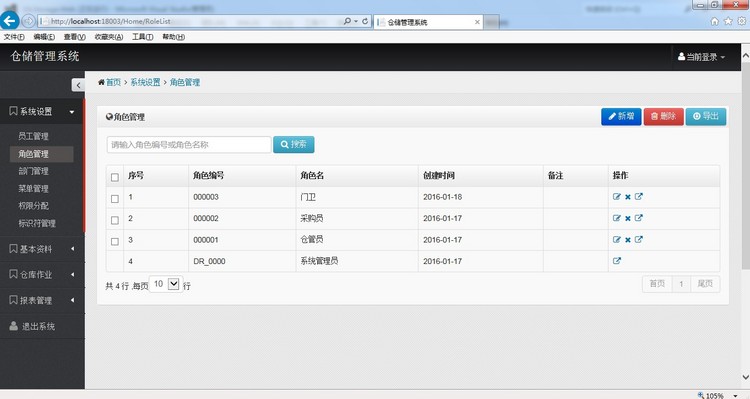The width and height of the screenshot is (750, 399).
Task: Open 首页 breadcrumb link
Action: [113, 82]
